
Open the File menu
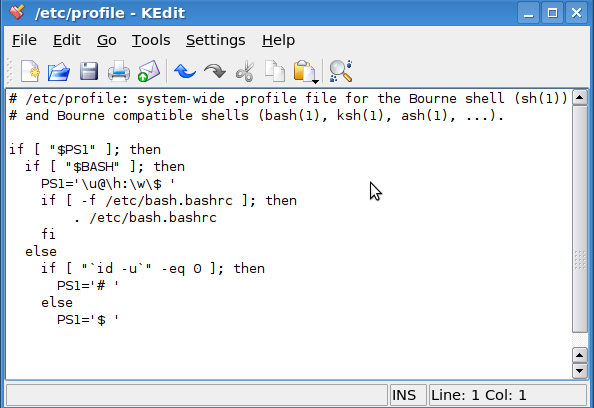click(x=24, y=40)
